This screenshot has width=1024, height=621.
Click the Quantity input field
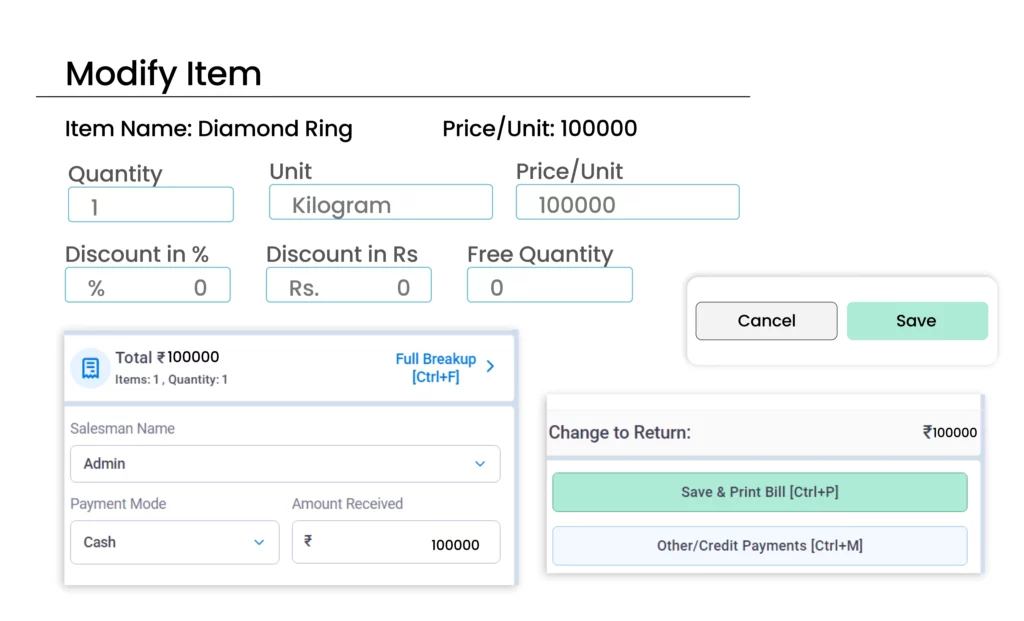pyautogui.click(x=150, y=205)
